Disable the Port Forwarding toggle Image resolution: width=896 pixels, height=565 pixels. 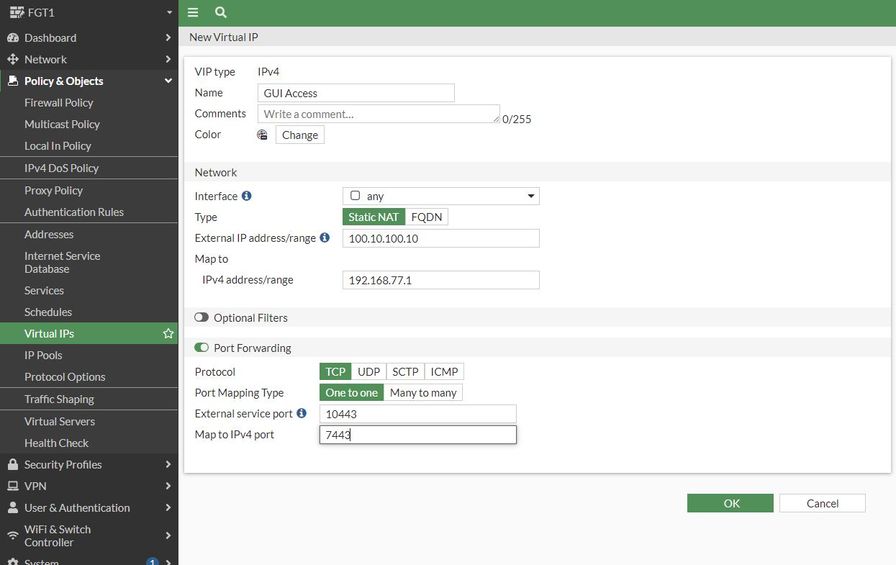pyautogui.click(x=201, y=347)
